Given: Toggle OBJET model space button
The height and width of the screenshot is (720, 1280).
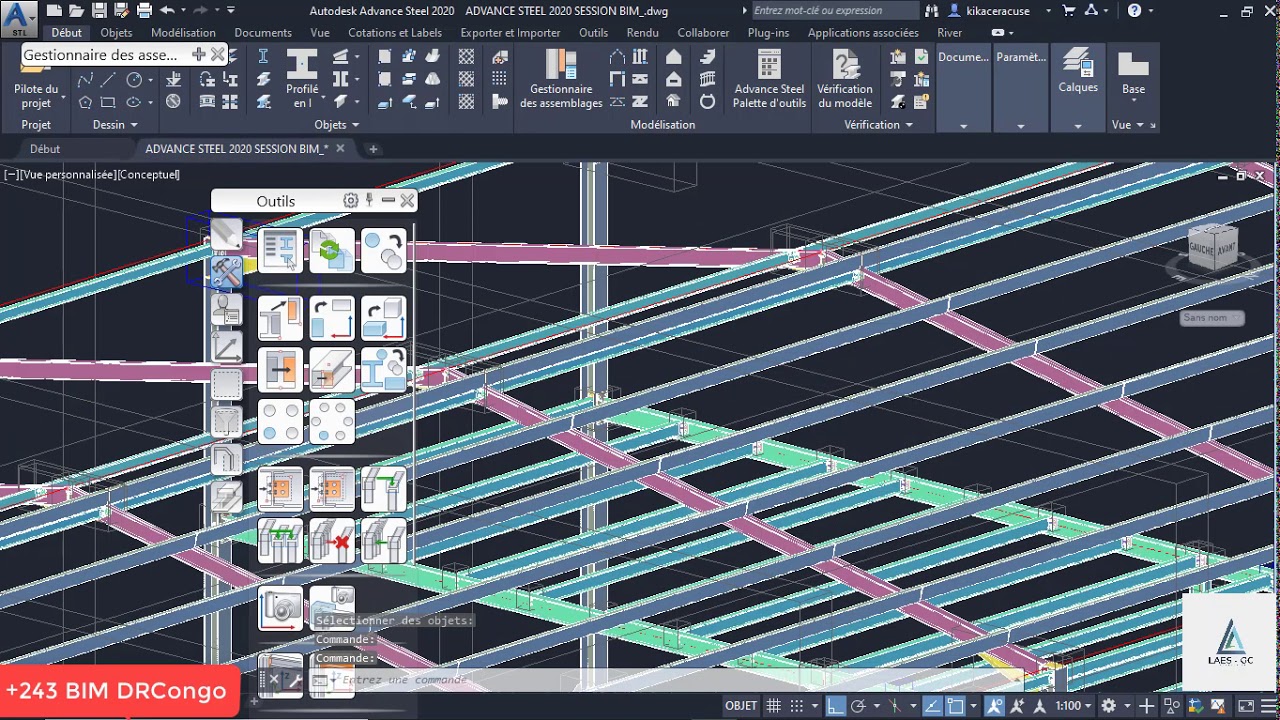Looking at the screenshot, I should pyautogui.click(x=741, y=706).
